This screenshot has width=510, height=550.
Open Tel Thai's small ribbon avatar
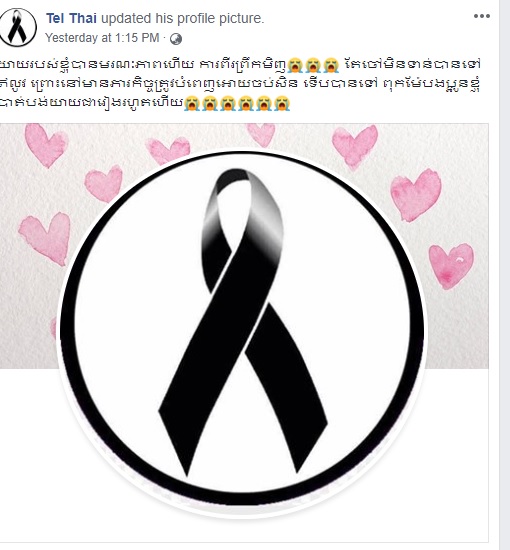(x=18, y=27)
